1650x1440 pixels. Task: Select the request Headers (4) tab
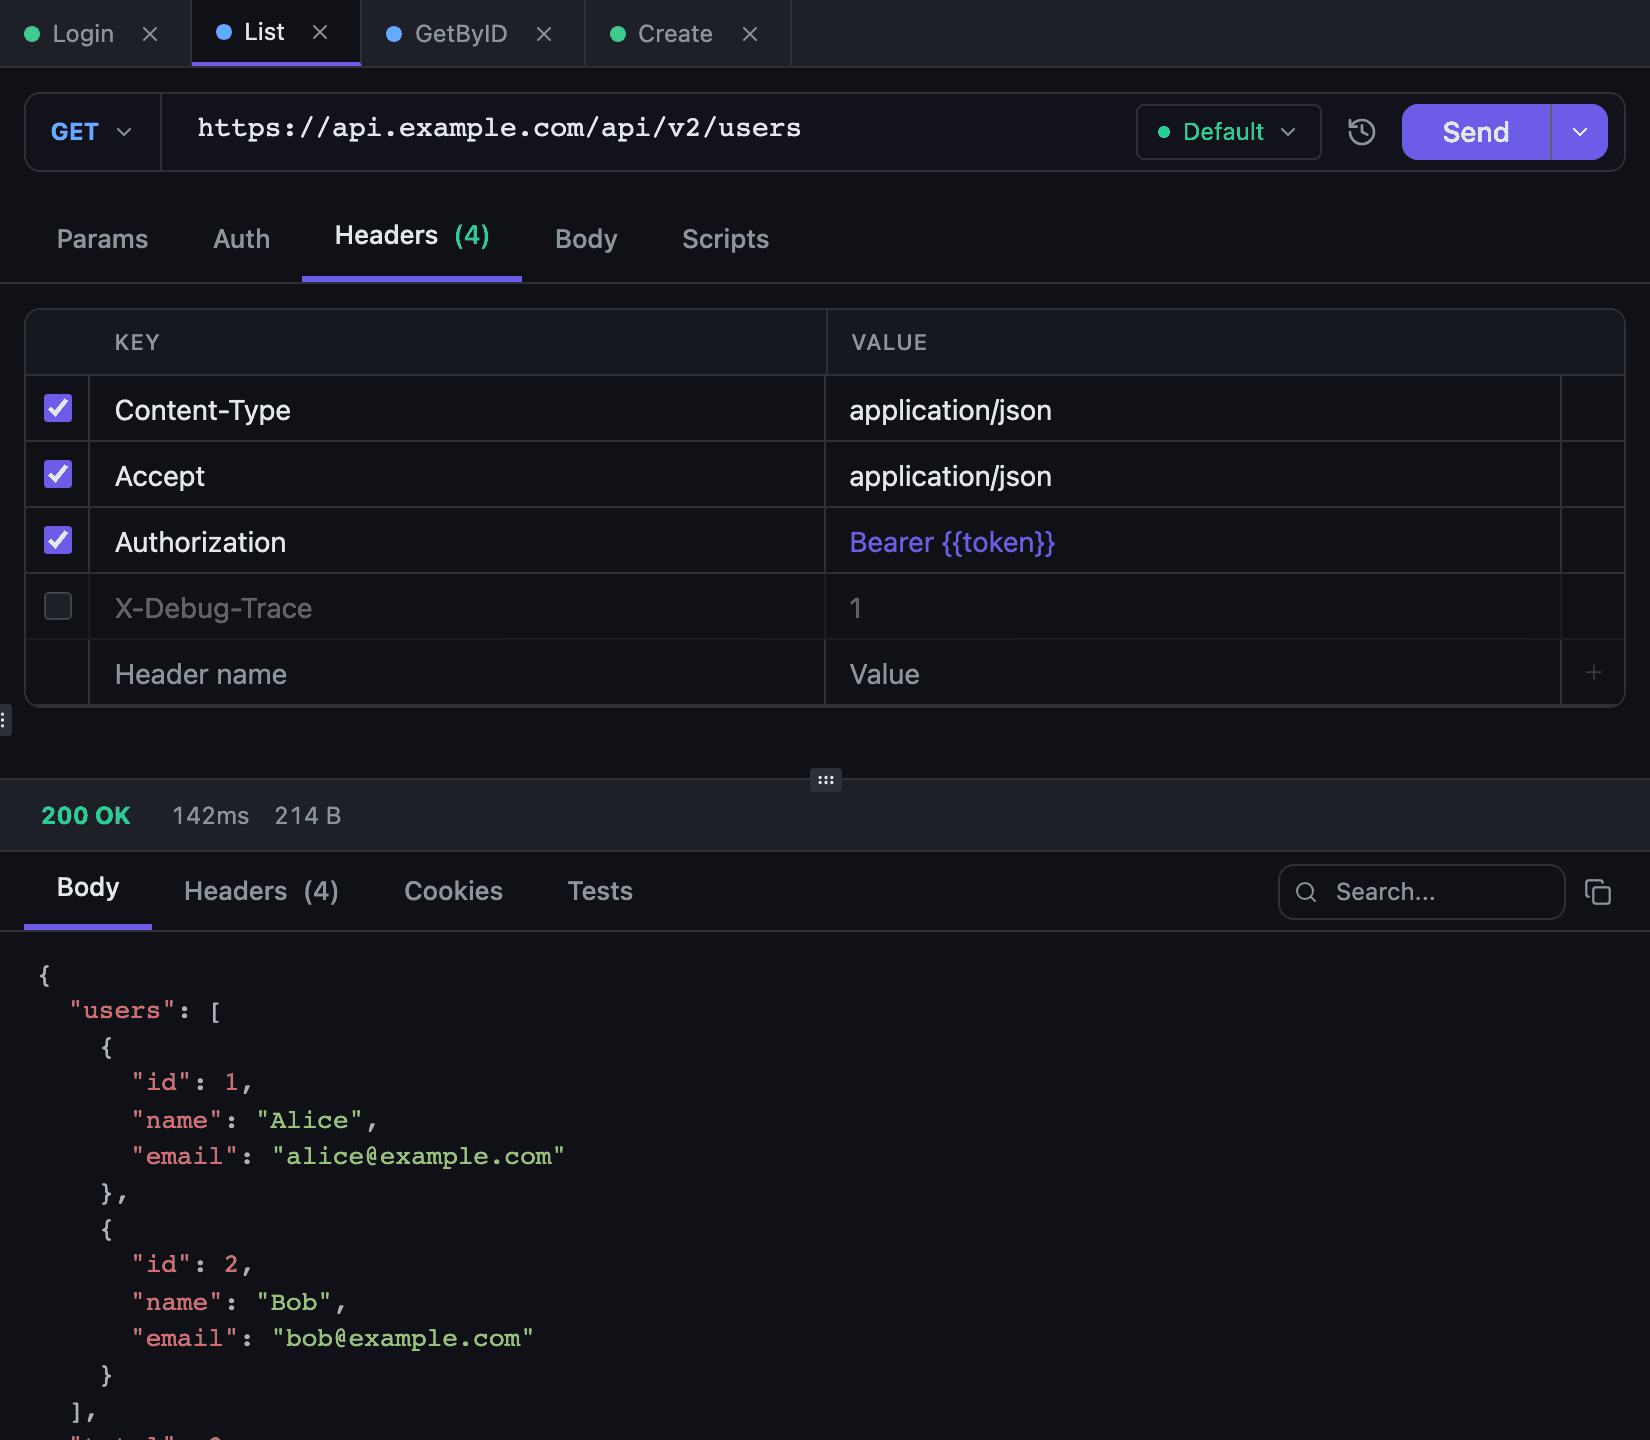(412, 236)
